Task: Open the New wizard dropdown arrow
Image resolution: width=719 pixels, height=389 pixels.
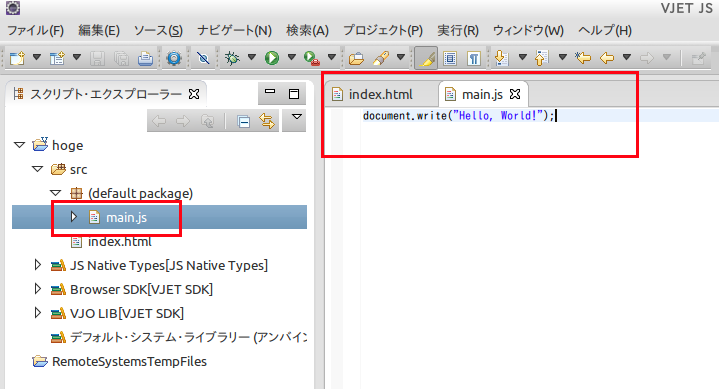Action: tap(37, 57)
